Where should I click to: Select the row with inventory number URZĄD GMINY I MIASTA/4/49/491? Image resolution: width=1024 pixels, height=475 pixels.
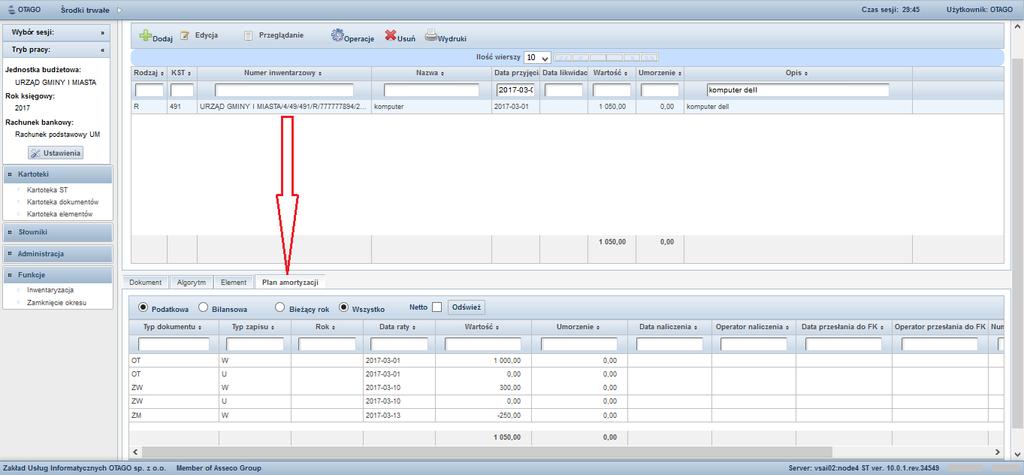click(x=567, y=106)
